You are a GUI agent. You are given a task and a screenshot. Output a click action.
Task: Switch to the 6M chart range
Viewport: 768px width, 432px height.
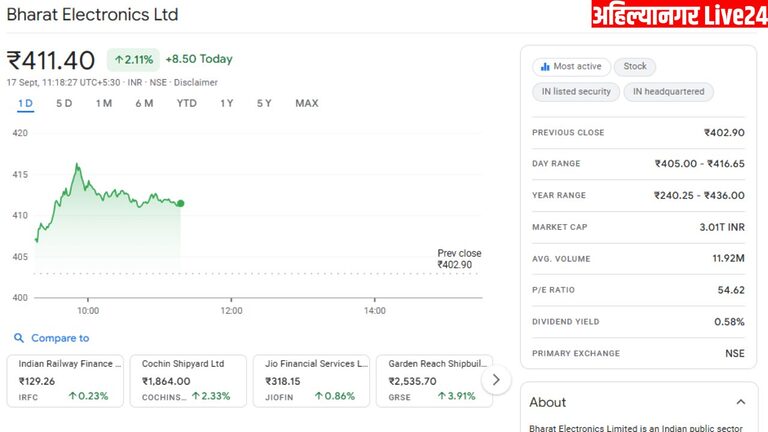point(144,103)
